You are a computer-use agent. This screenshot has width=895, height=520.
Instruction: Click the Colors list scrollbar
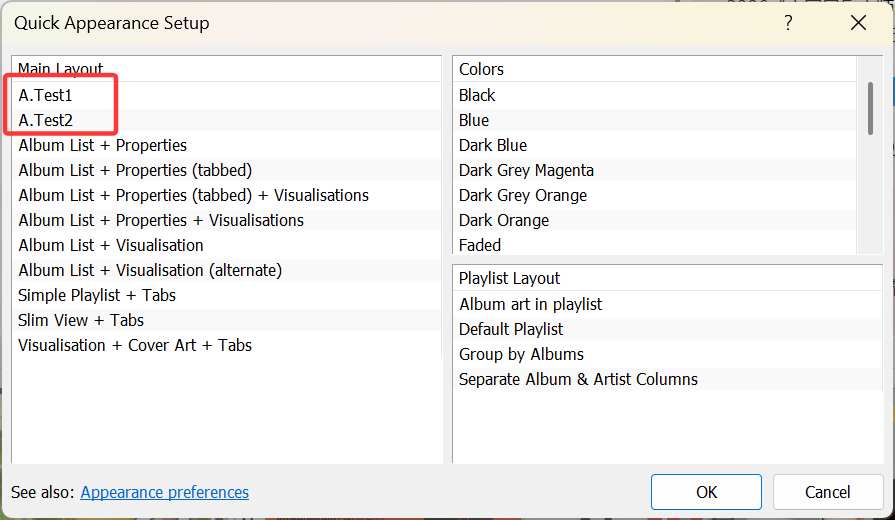(870, 105)
